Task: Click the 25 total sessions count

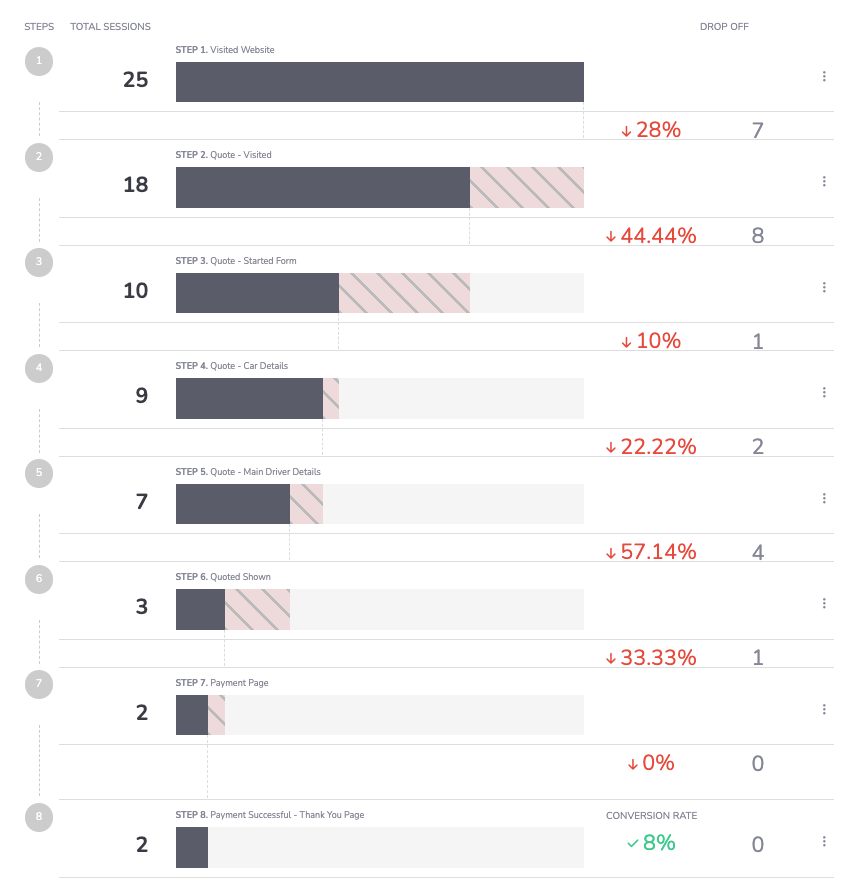Action: pos(136,80)
